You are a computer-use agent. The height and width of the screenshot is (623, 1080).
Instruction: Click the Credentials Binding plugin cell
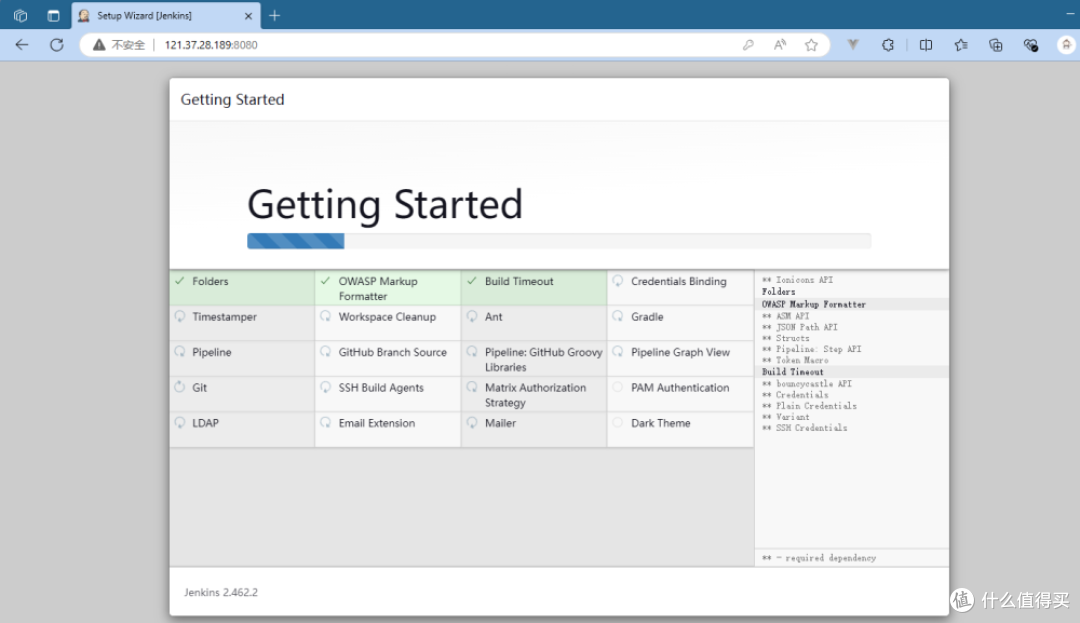point(681,288)
